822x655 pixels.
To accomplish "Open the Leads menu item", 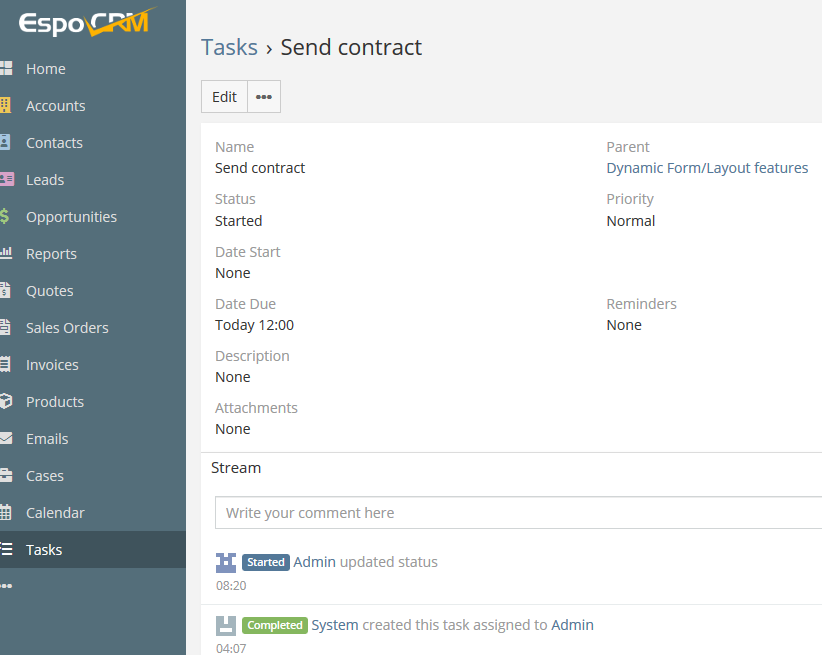I will 45,180.
